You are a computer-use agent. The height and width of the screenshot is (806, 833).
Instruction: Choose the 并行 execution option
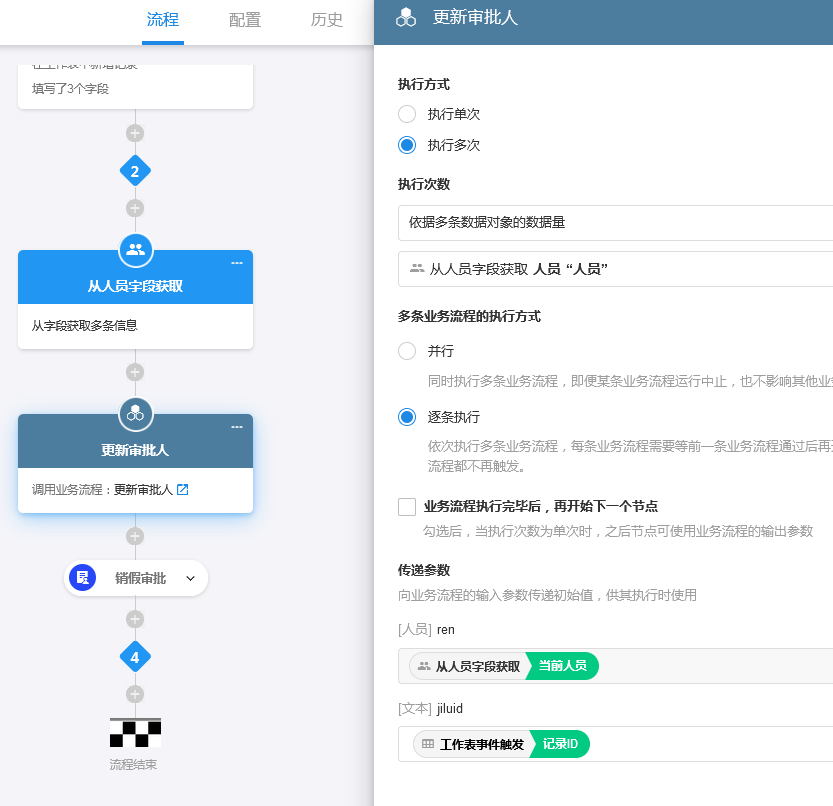tap(407, 351)
